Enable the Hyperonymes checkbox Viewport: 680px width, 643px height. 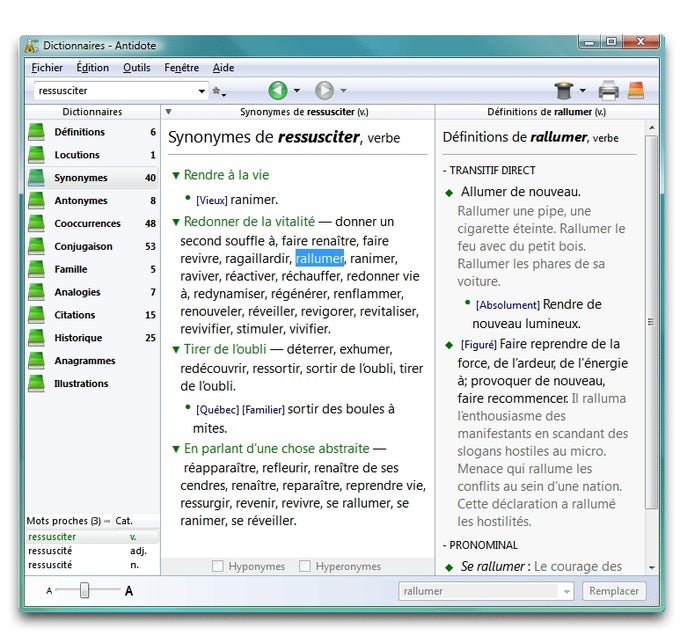tap(305, 566)
